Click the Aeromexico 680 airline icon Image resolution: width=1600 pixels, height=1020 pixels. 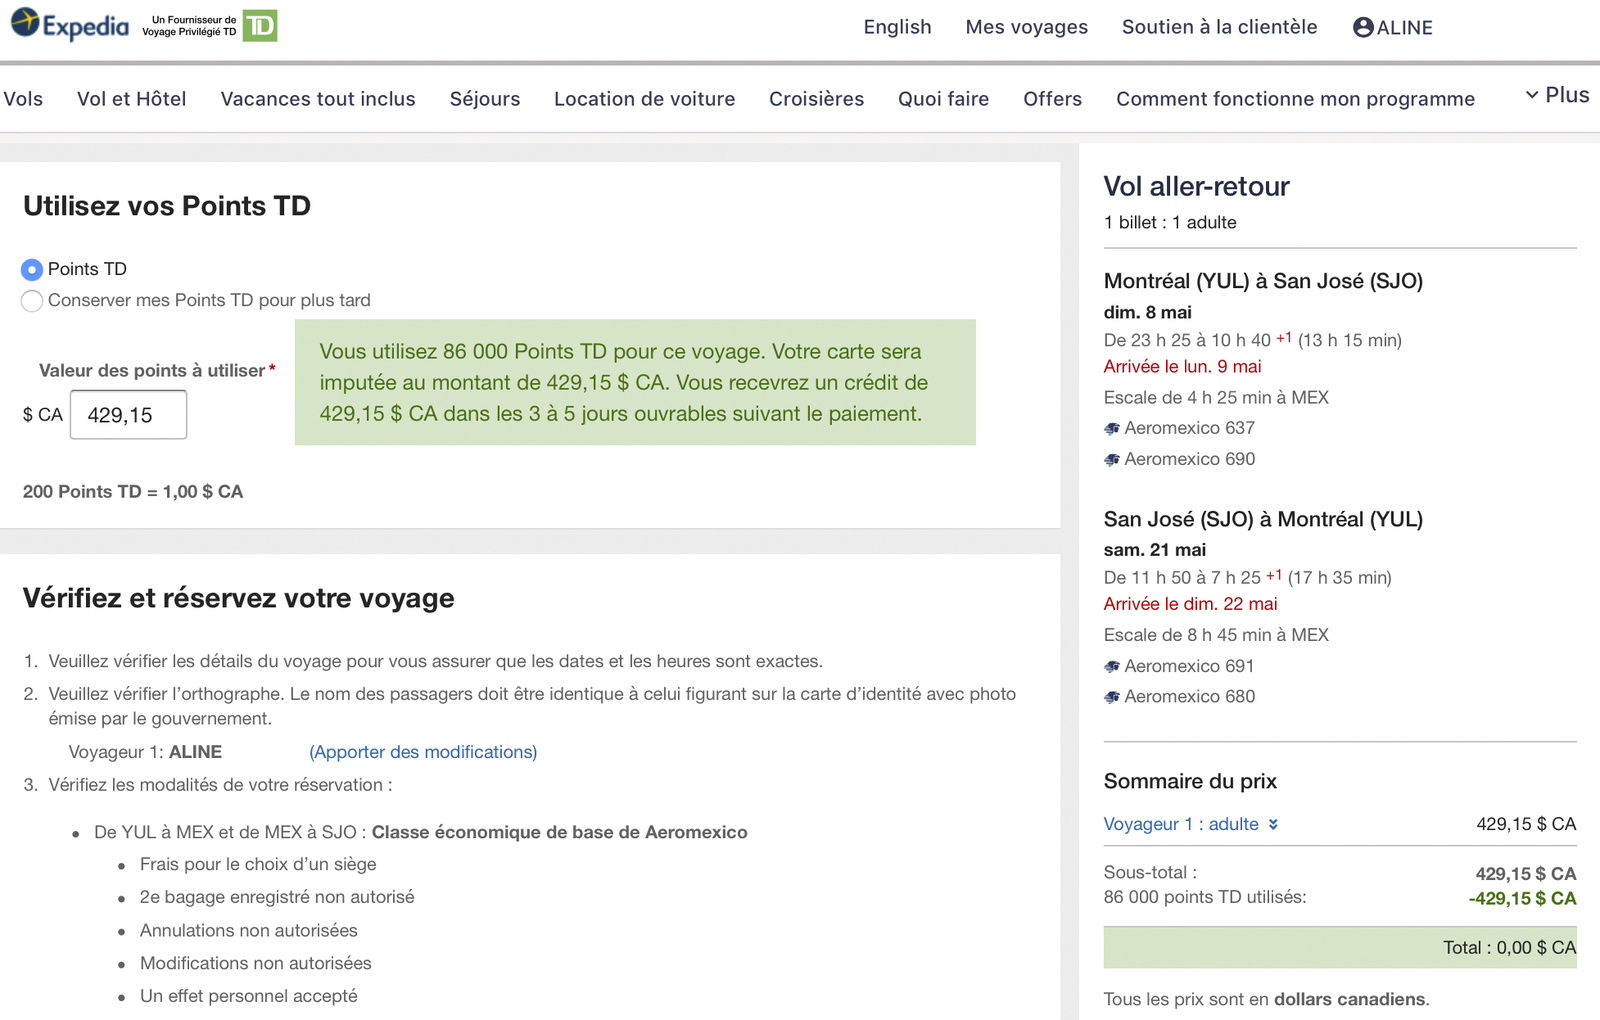click(1112, 697)
